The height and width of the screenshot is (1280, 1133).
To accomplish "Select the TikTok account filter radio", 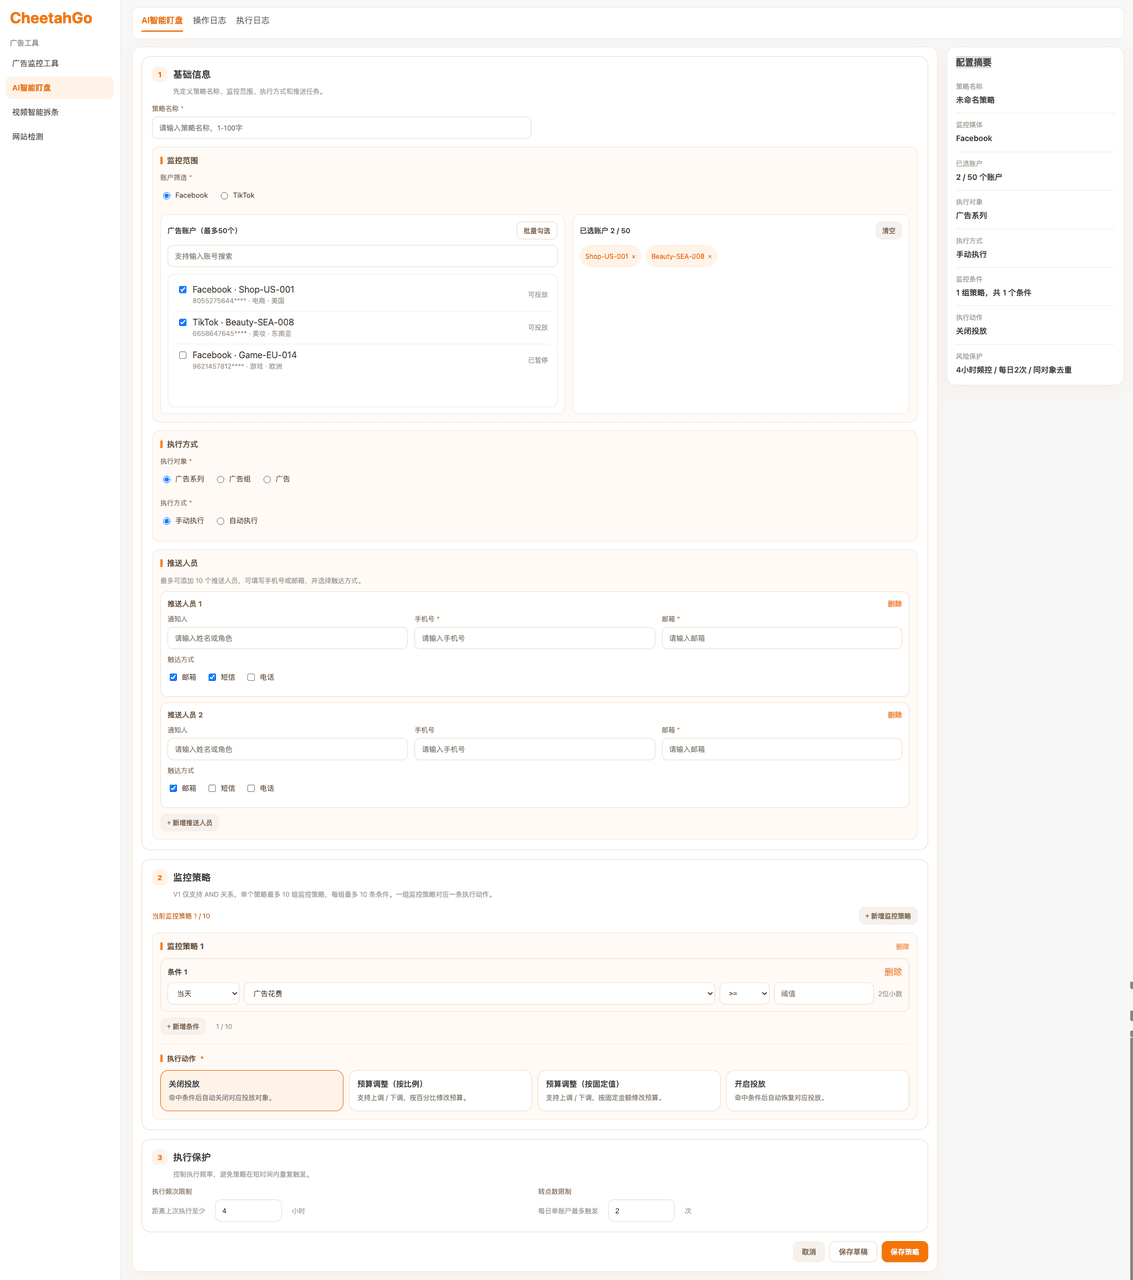I will [x=224, y=196].
